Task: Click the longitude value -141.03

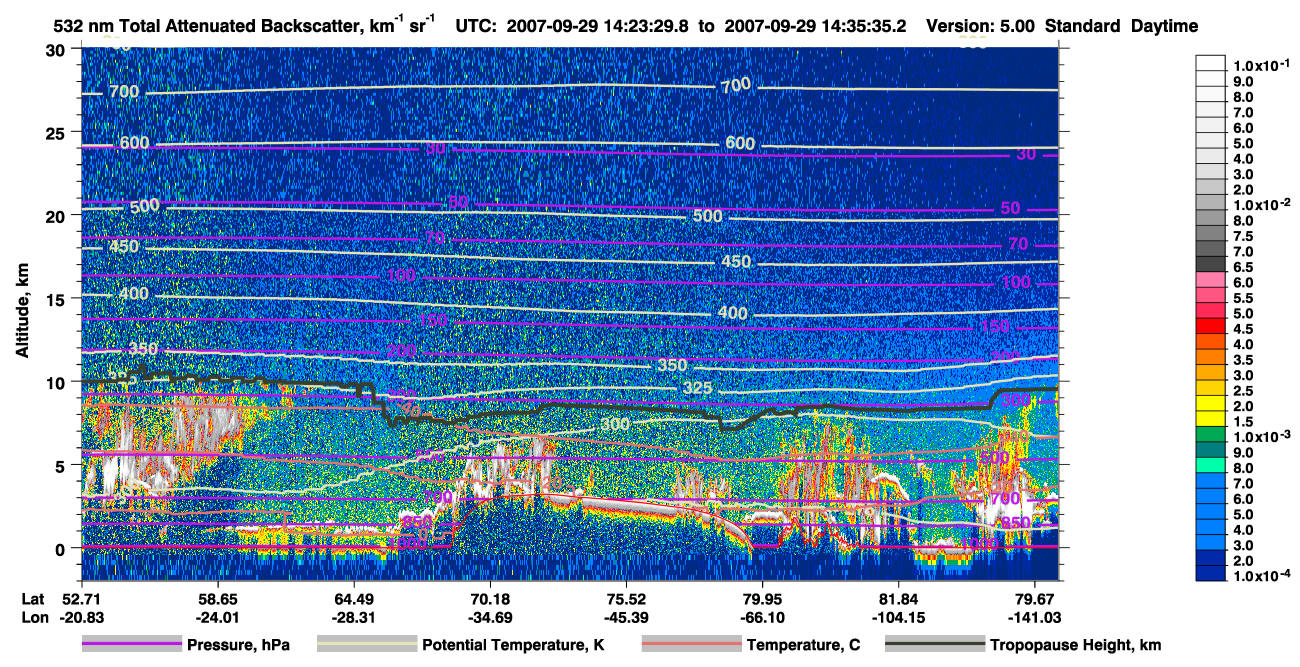Action: coord(1035,617)
